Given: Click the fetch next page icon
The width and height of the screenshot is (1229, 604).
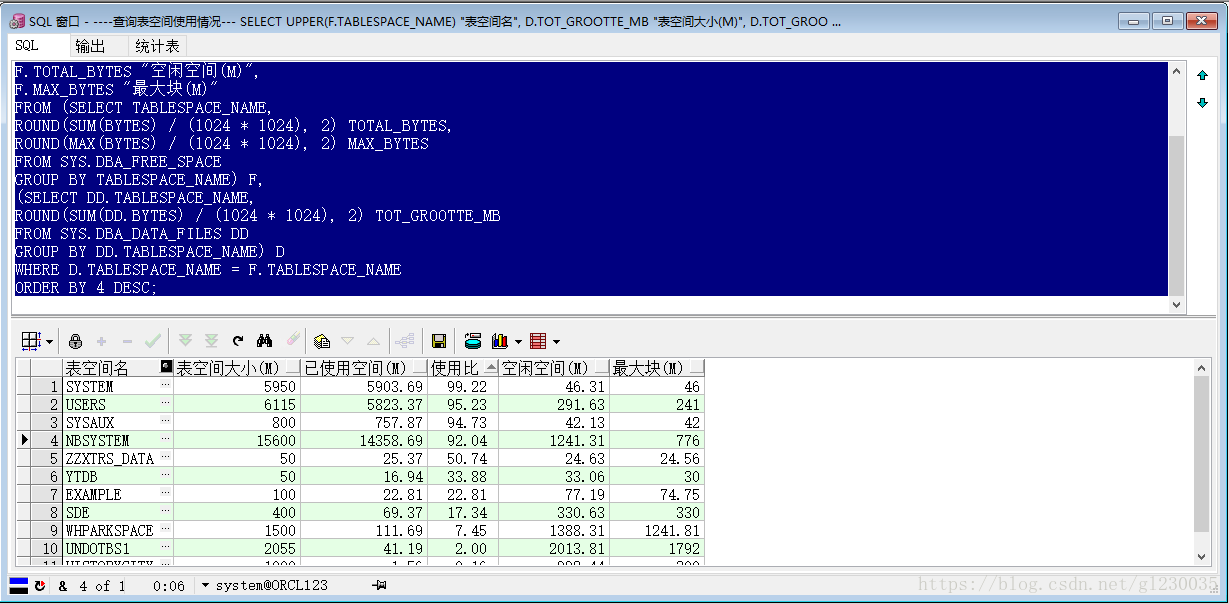Looking at the screenshot, I should tap(185, 341).
